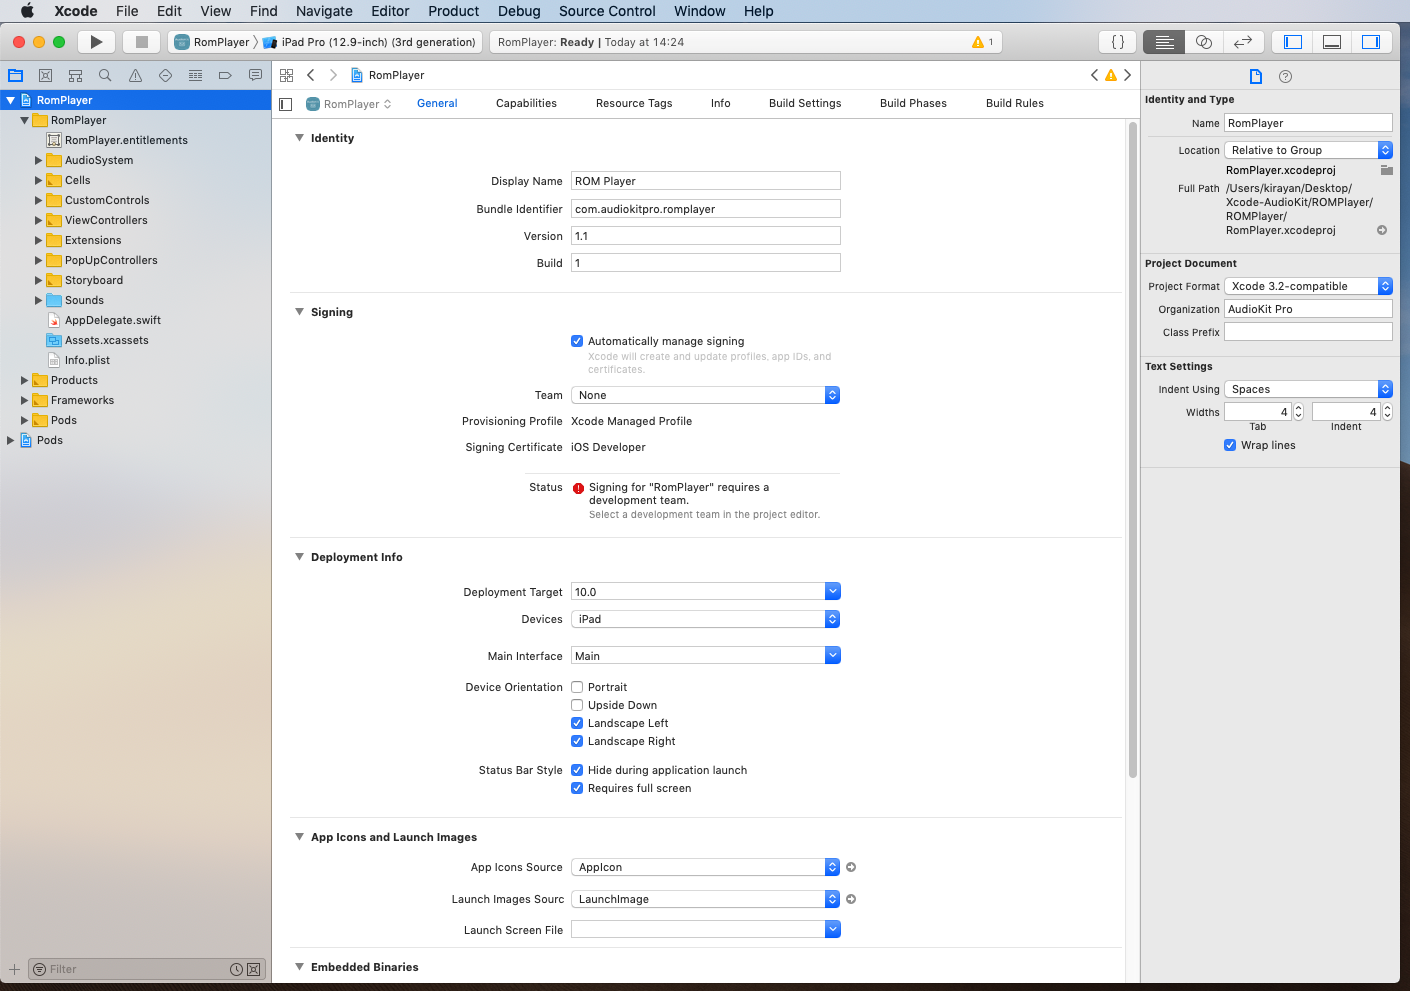Uncheck Automatically manage signing
Screen dimensions: 1410x991
tap(577, 341)
